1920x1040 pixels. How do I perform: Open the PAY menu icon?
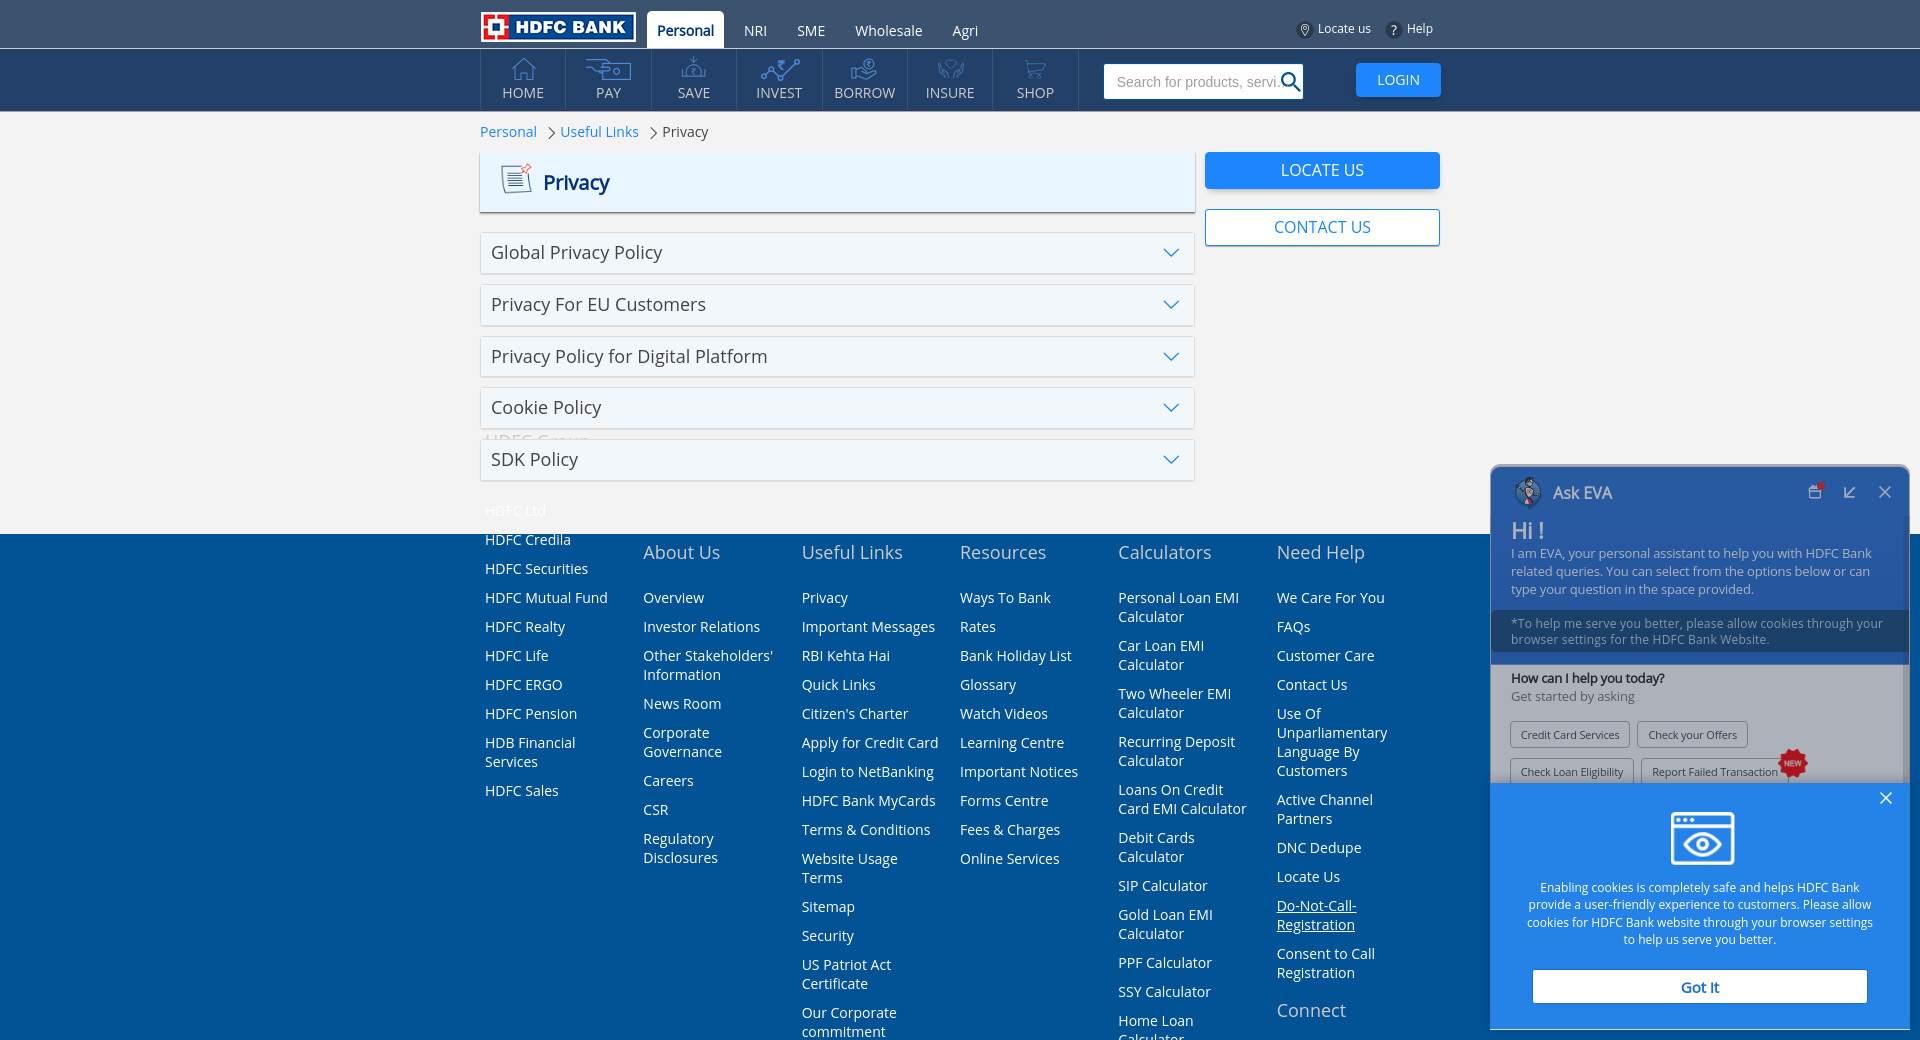click(608, 70)
